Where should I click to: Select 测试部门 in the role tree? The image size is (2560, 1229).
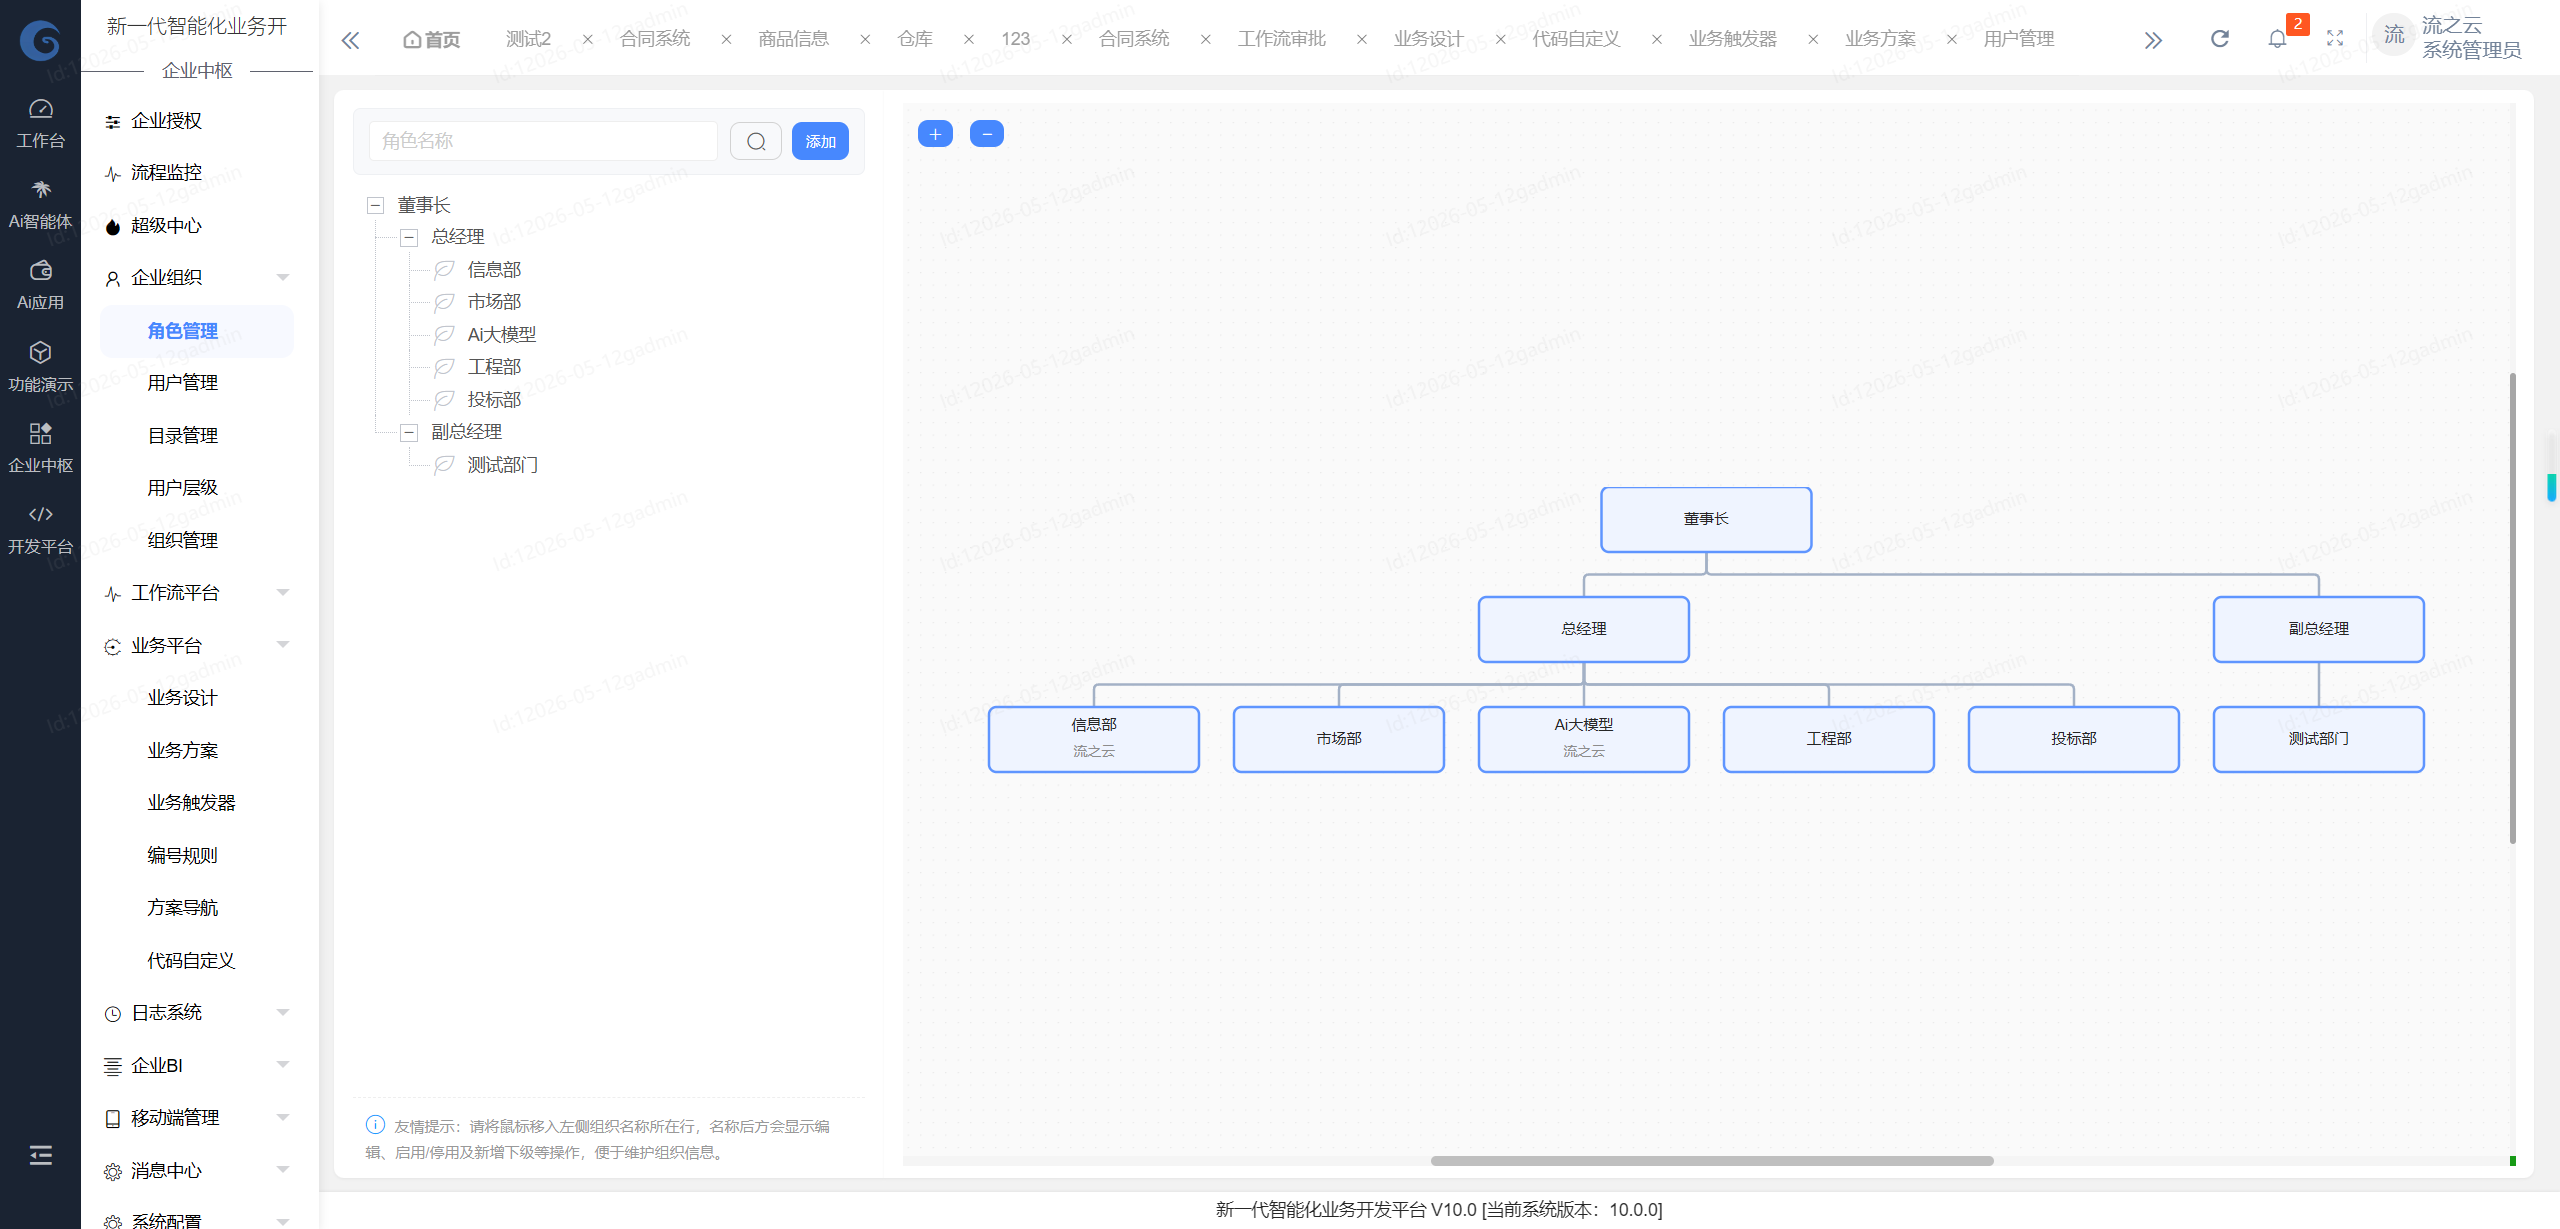tap(503, 465)
